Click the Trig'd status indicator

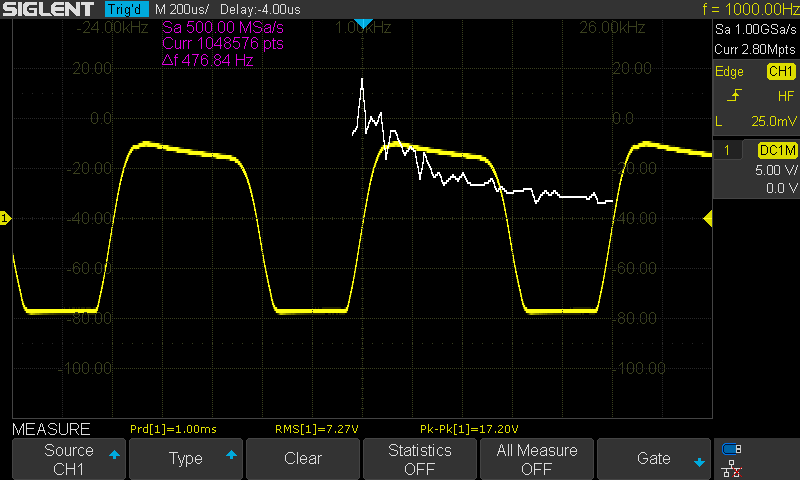tap(126, 9)
